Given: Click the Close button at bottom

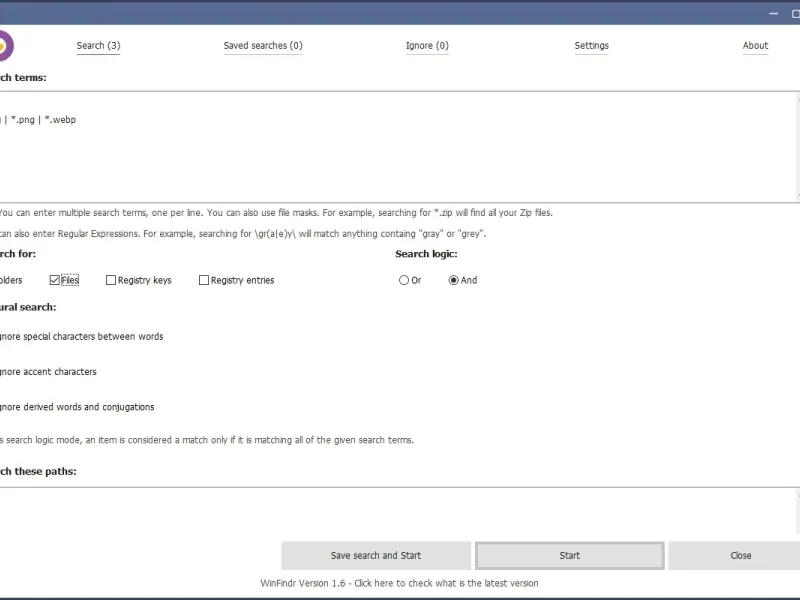Looking at the screenshot, I should tap(734, 556).
